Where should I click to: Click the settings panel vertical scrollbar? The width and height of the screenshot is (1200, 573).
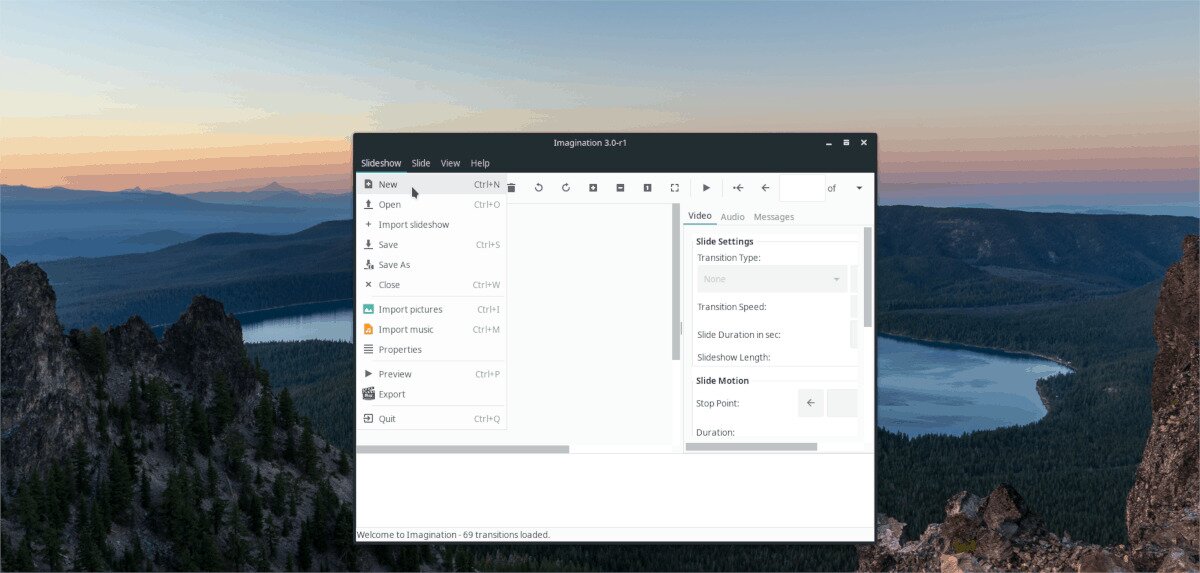click(x=867, y=275)
